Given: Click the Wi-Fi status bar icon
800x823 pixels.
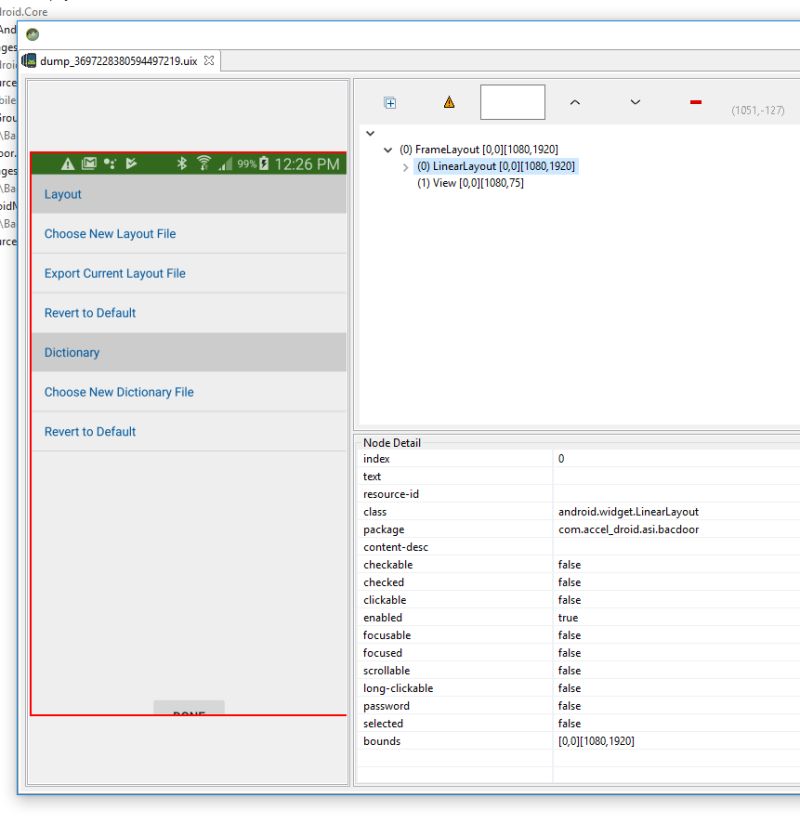Looking at the screenshot, I should [204, 164].
